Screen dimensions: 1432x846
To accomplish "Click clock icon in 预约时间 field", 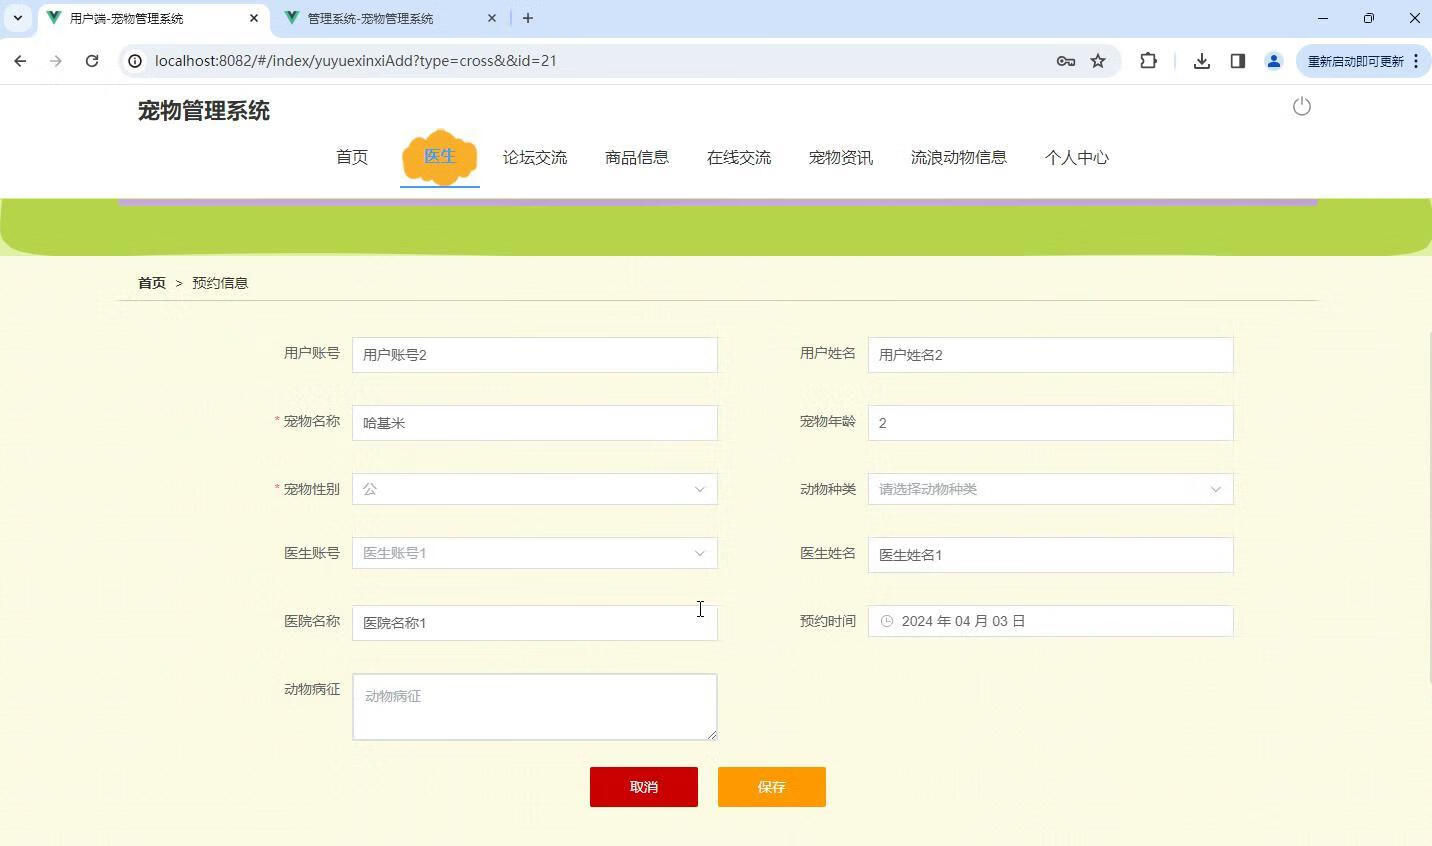I will 887,621.
